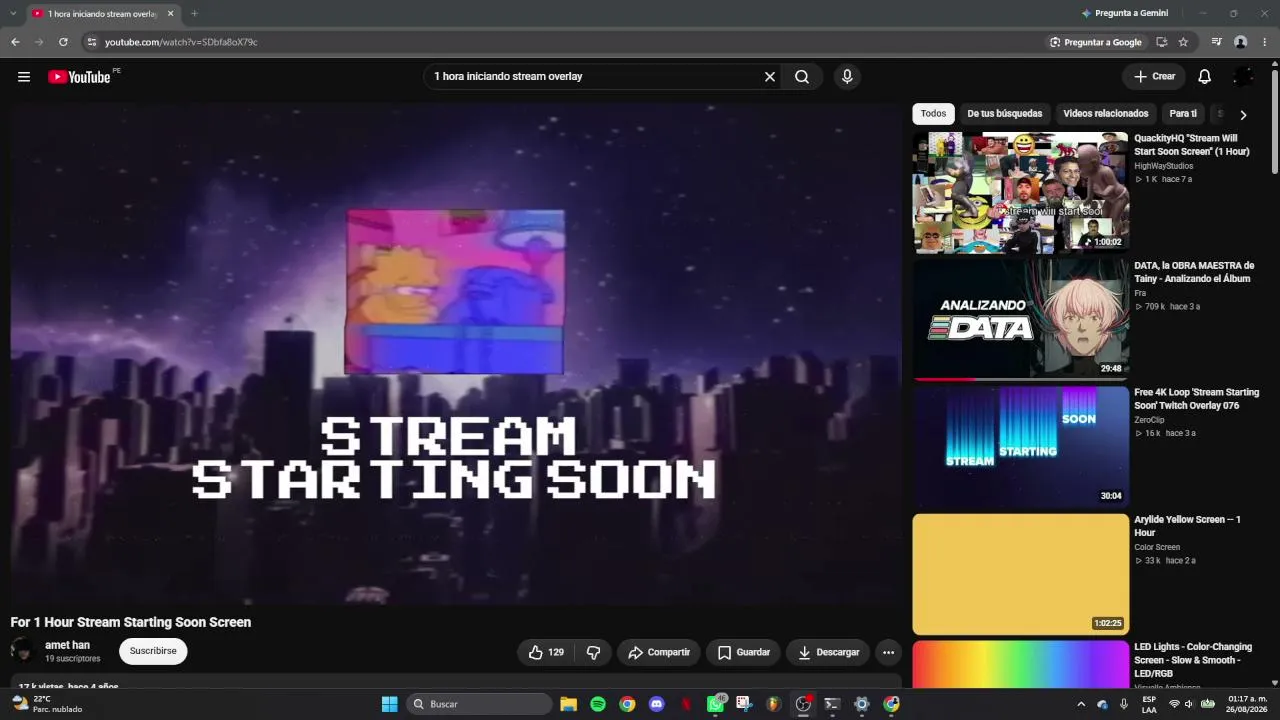Like the video with 129 likes
The width and height of the screenshot is (1280, 720).
546,652
